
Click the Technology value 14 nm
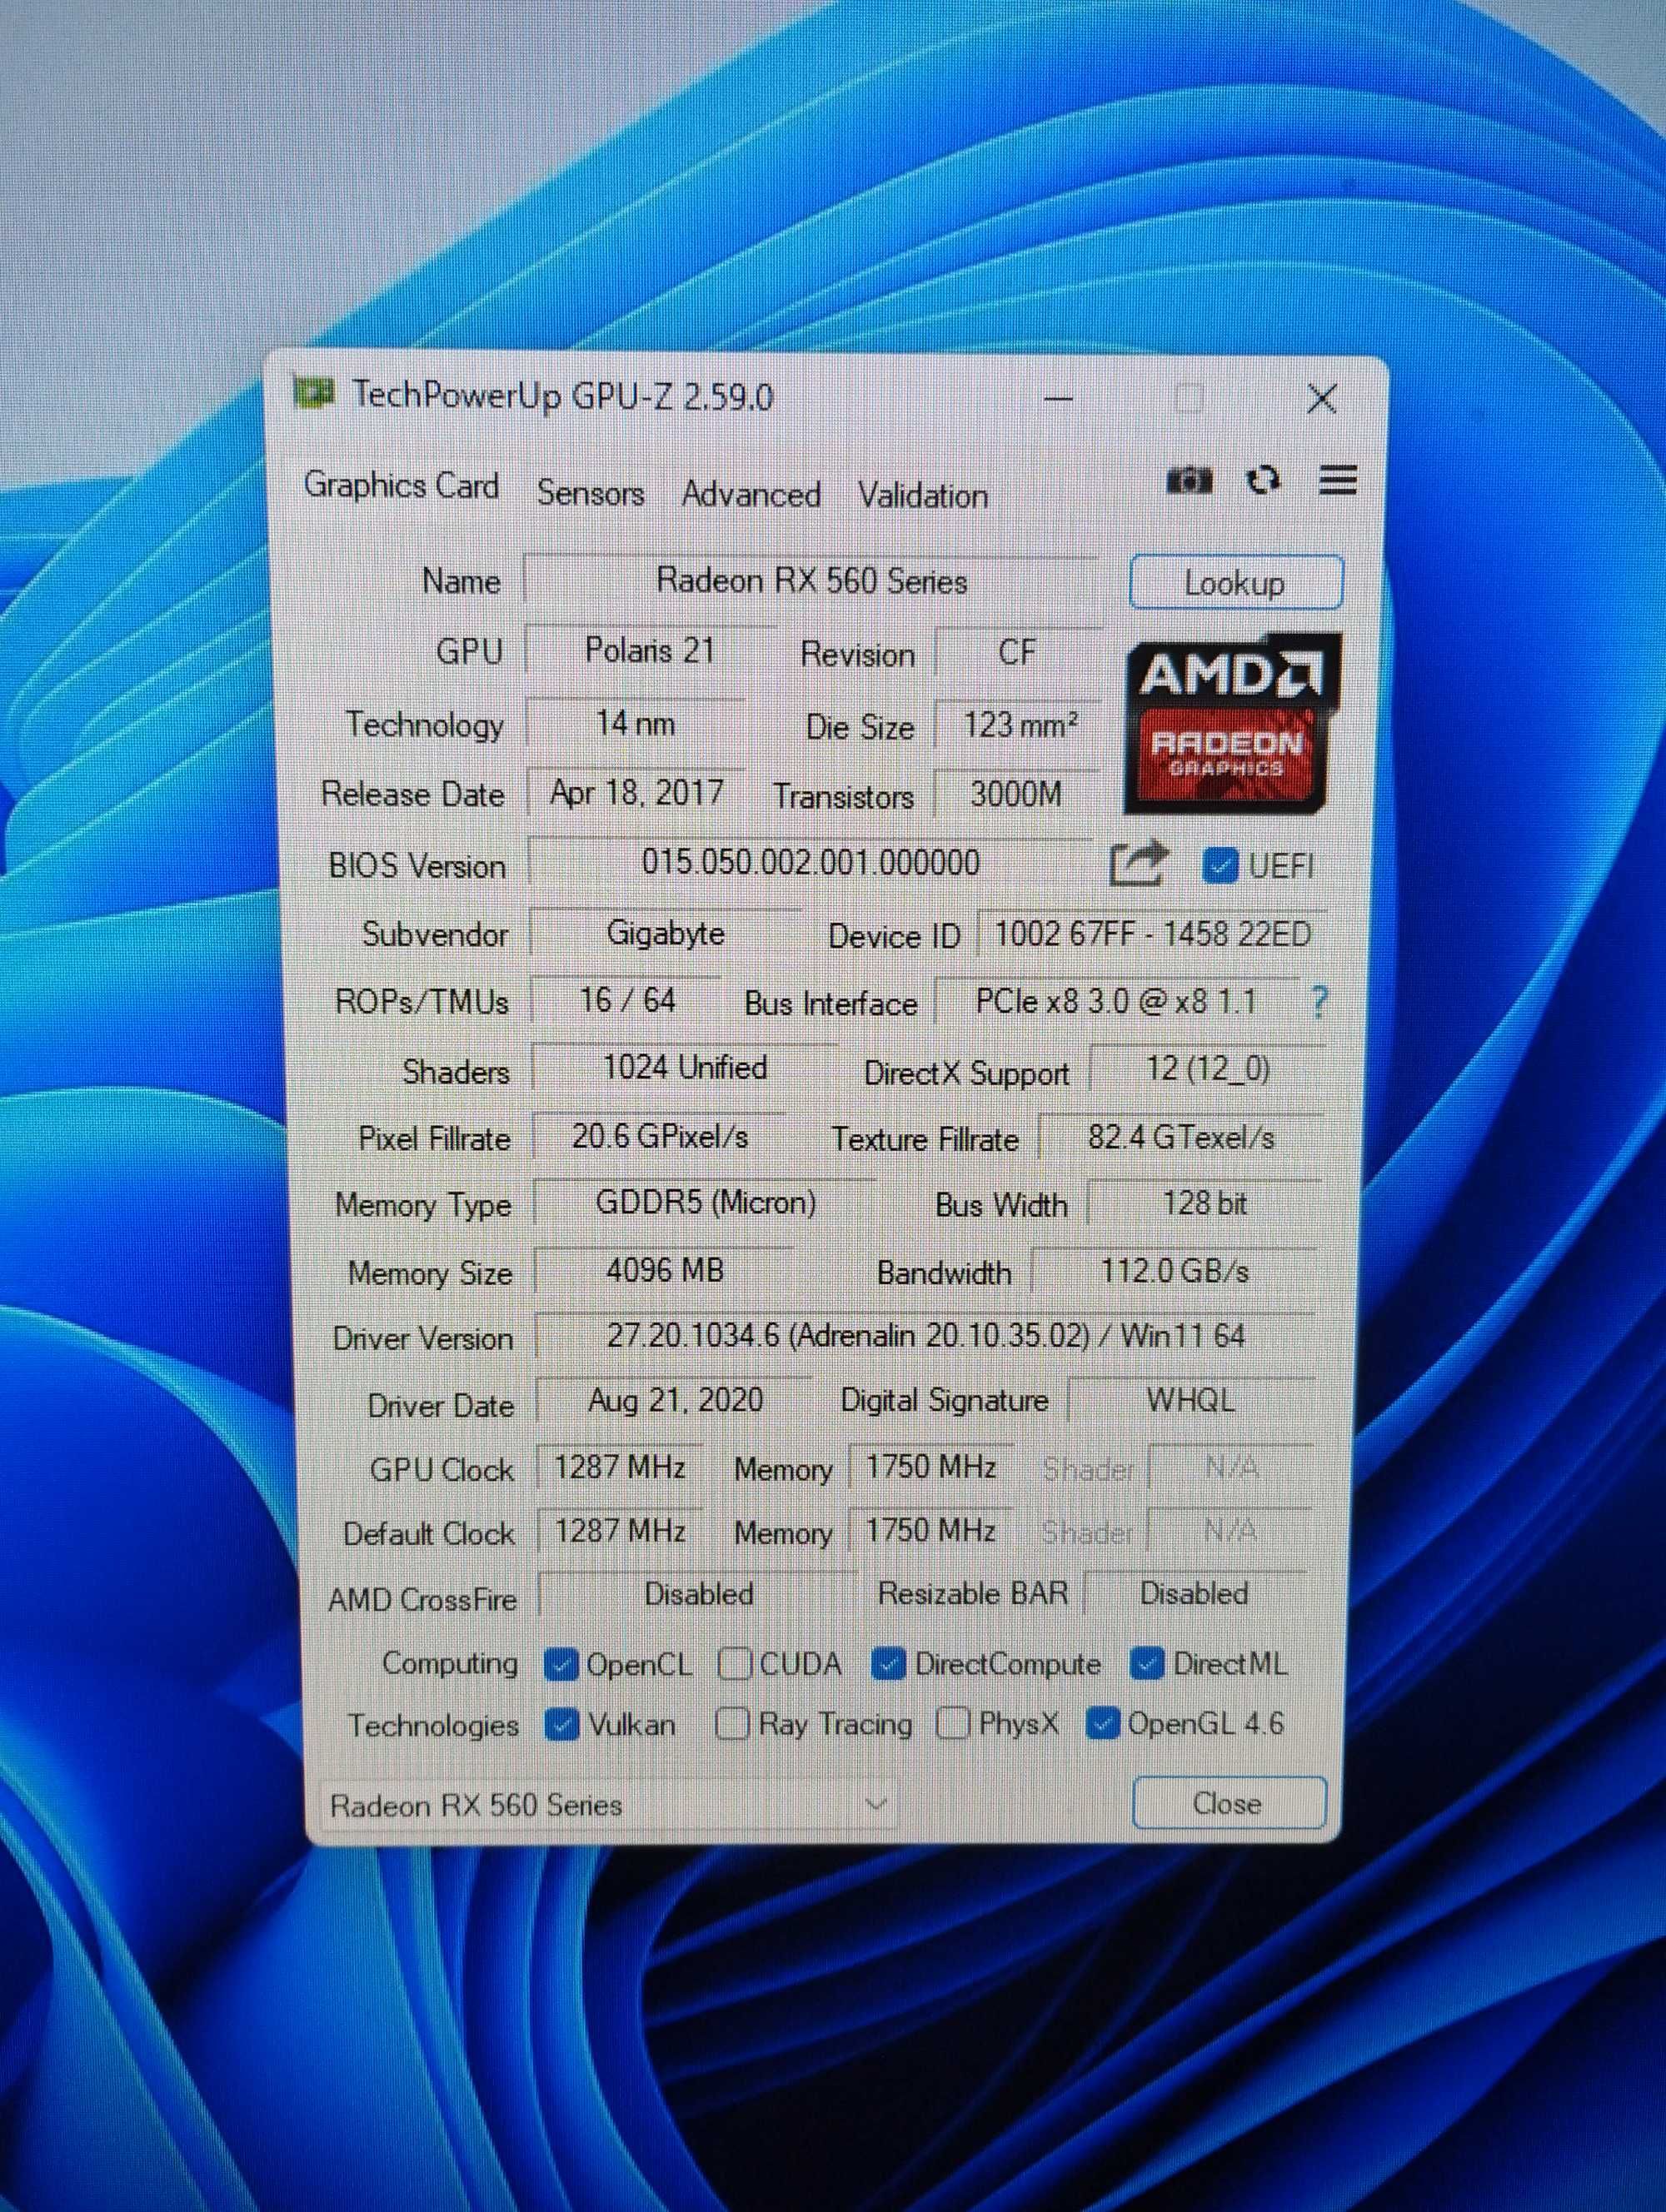click(x=635, y=723)
